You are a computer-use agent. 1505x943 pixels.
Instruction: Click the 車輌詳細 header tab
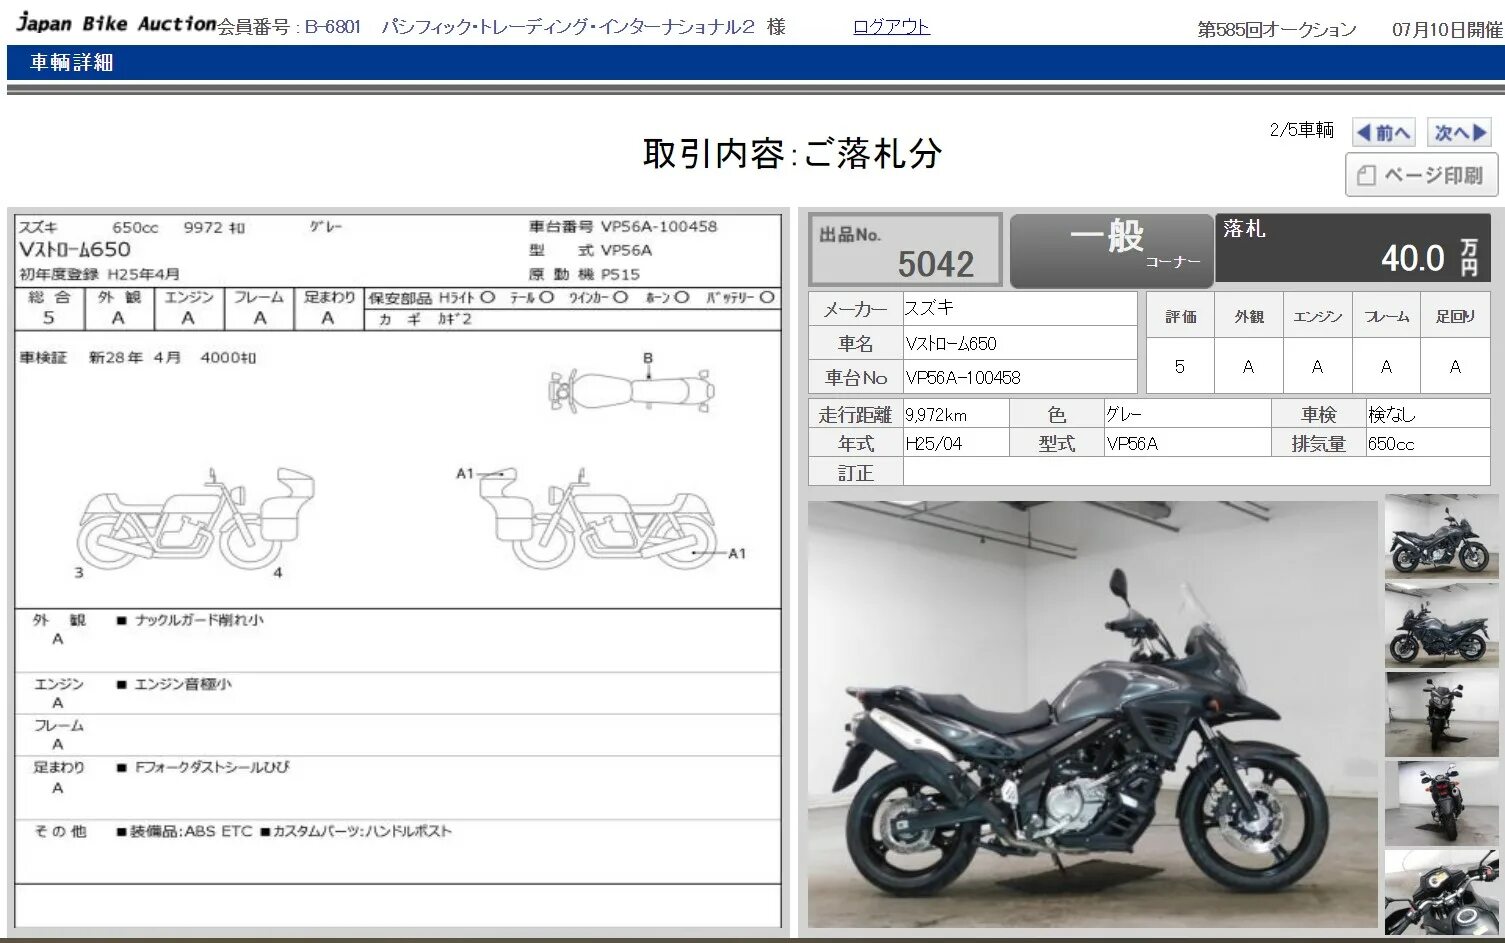(x=72, y=63)
